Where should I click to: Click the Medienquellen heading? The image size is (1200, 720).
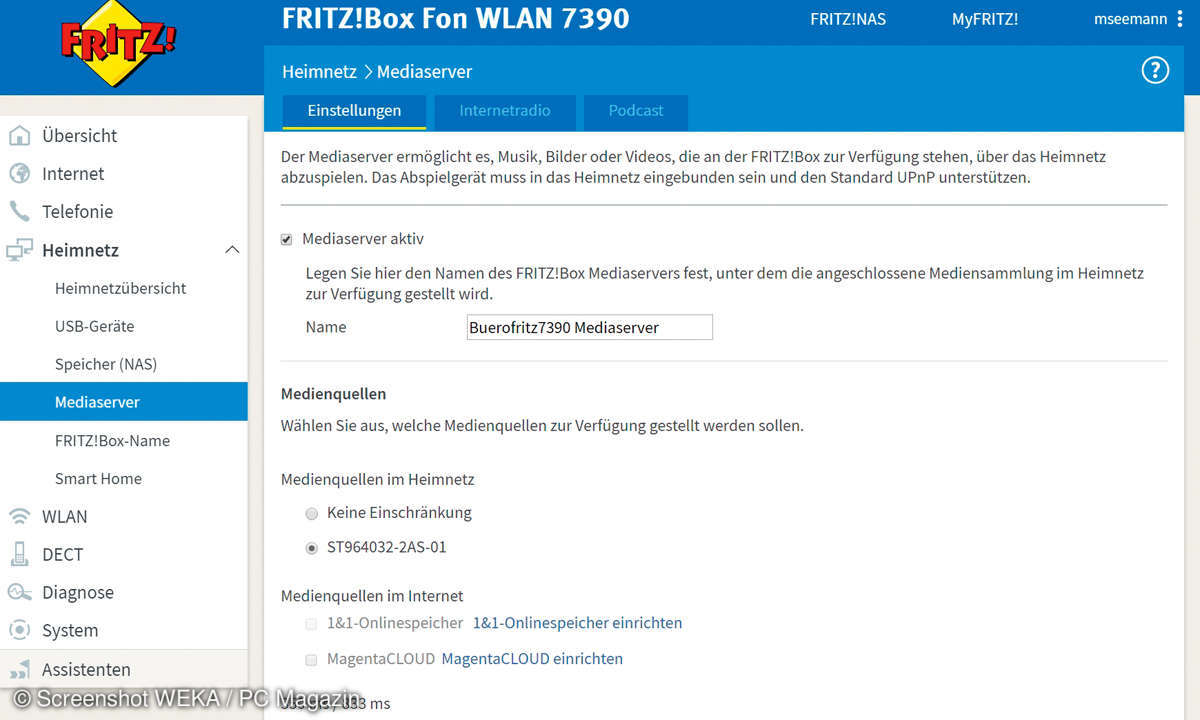pyautogui.click(x=333, y=394)
